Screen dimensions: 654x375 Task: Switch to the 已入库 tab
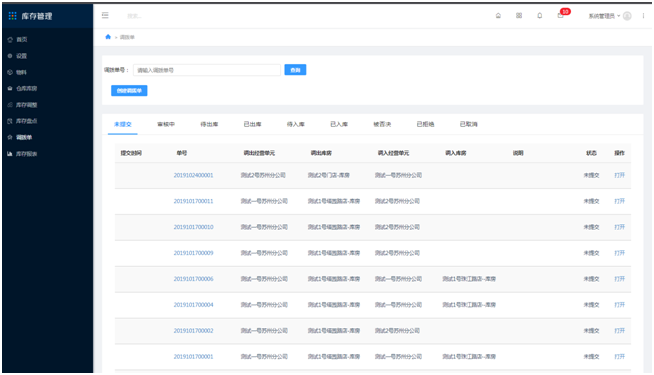(339, 124)
